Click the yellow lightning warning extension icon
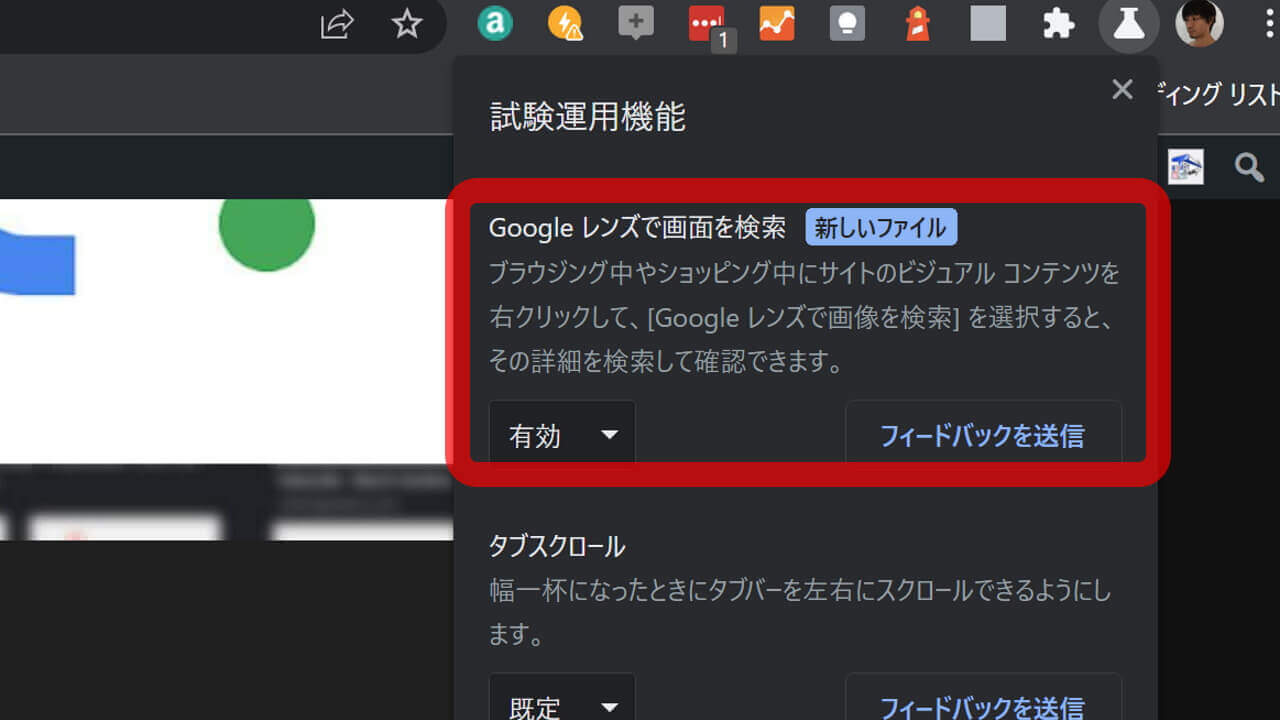The height and width of the screenshot is (720, 1280). [565, 24]
